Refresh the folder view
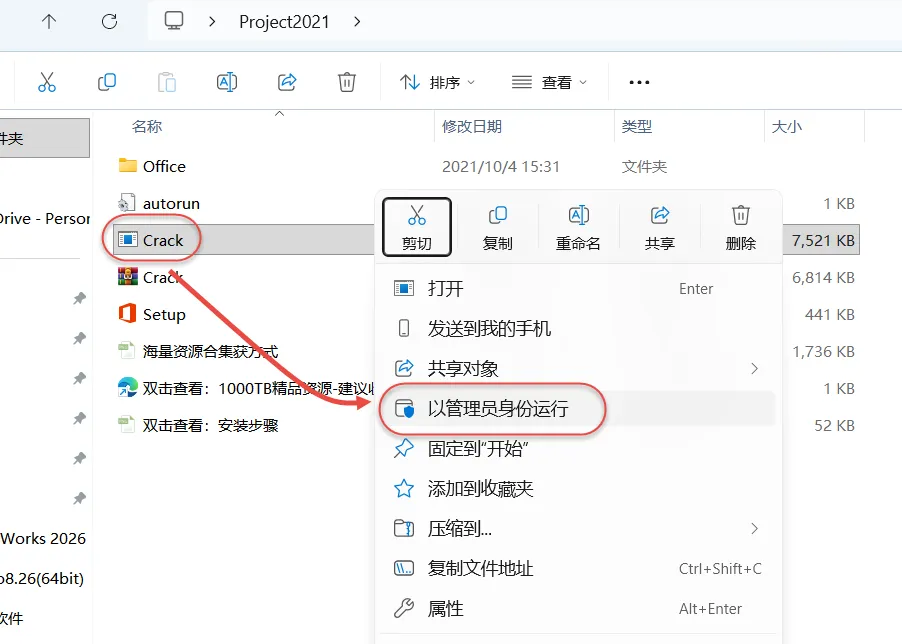The width and height of the screenshot is (902, 644). (109, 22)
